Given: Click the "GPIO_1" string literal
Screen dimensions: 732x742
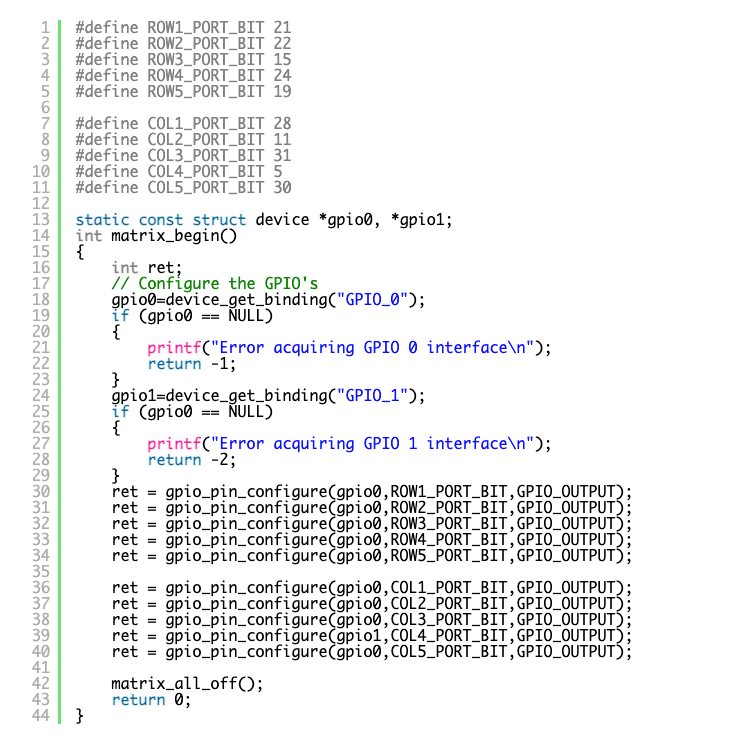Looking at the screenshot, I should point(379,395).
